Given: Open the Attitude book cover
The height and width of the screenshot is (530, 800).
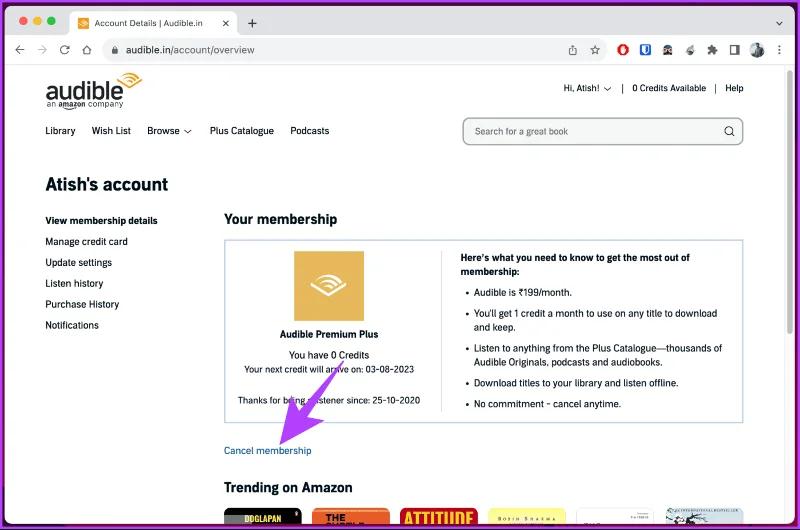Looking at the screenshot, I should 439,516.
